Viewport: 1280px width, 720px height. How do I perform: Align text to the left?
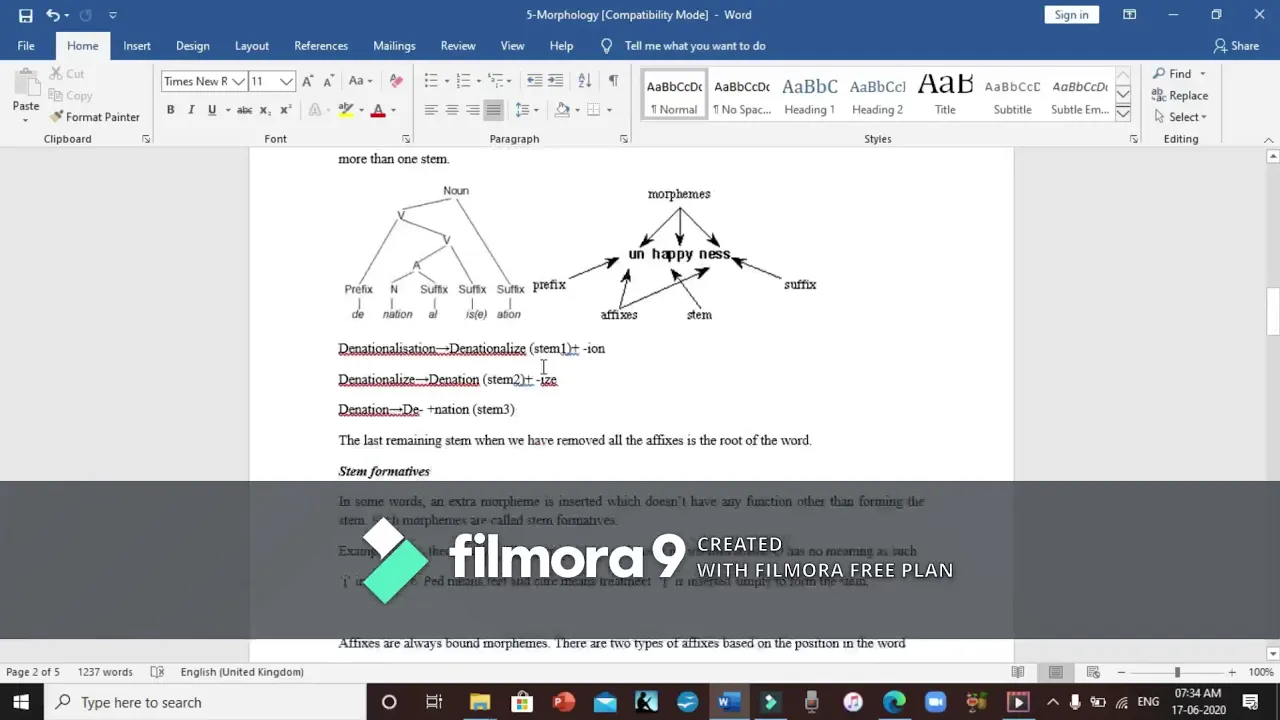coord(431,110)
